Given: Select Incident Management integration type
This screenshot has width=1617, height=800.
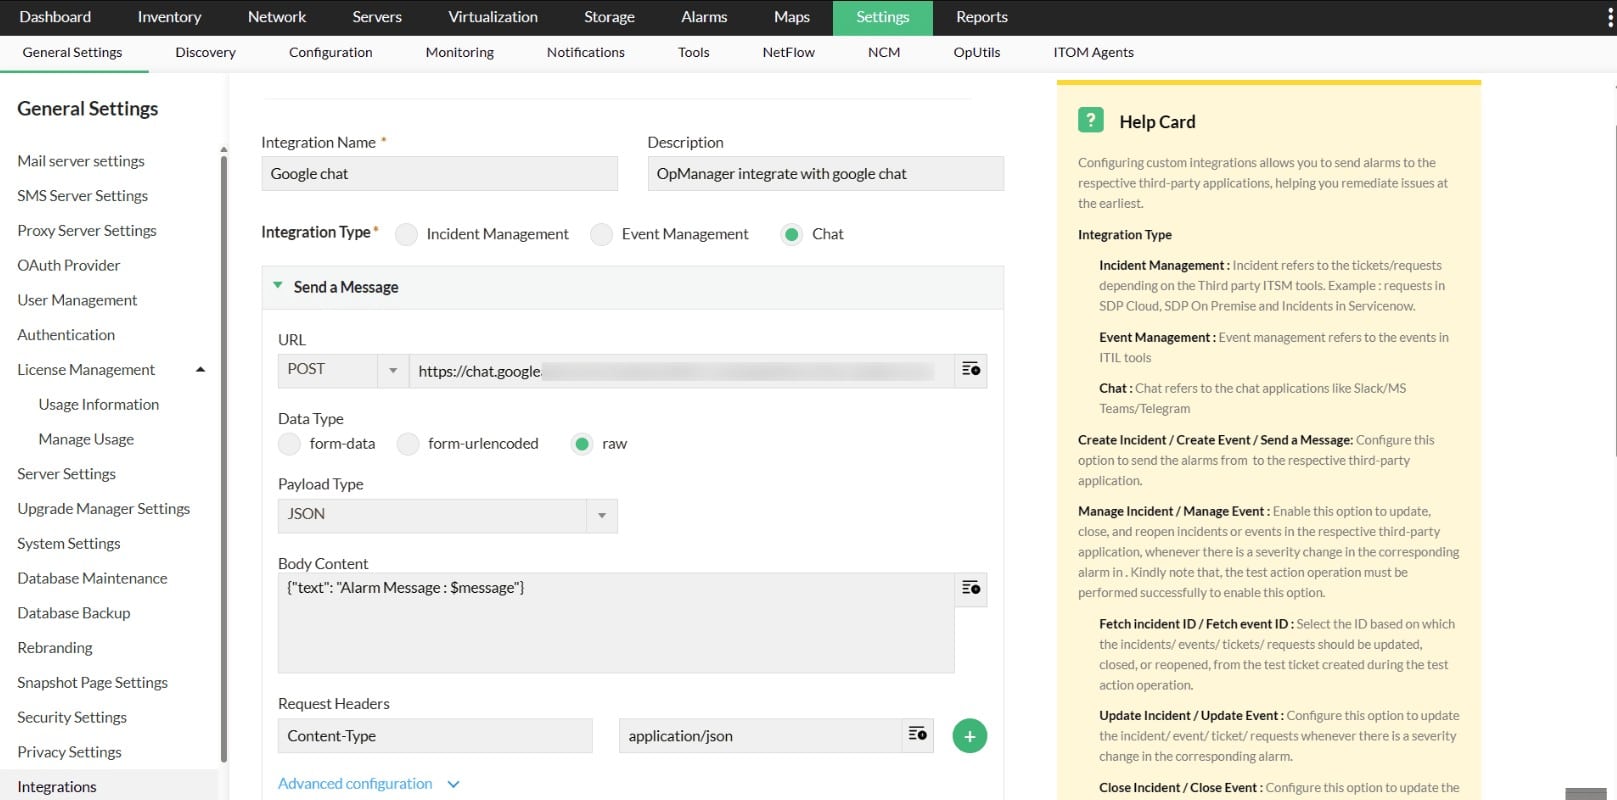Looking at the screenshot, I should 406,234.
